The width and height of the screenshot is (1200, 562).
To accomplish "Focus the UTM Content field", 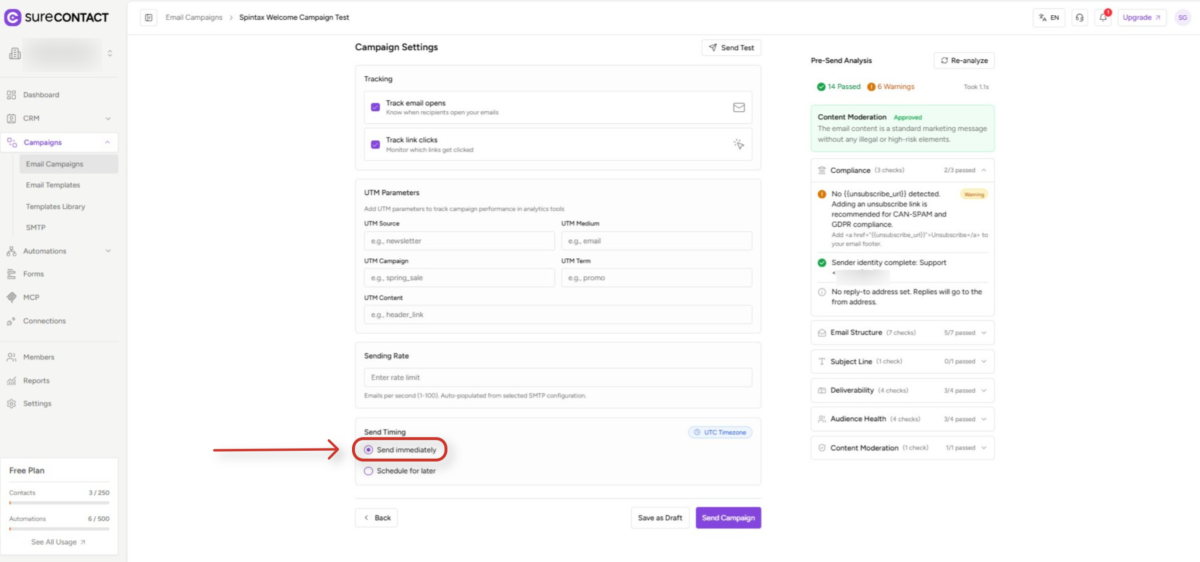I will coord(558,315).
